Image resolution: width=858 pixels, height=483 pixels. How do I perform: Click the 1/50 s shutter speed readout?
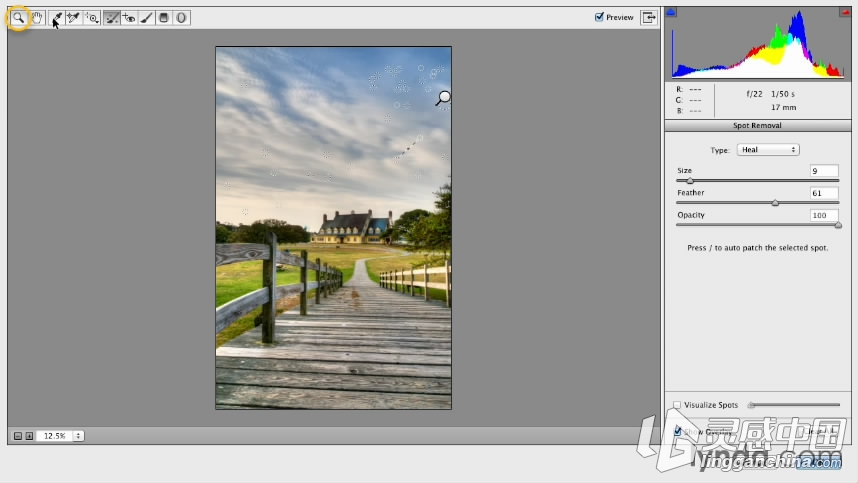(x=783, y=94)
